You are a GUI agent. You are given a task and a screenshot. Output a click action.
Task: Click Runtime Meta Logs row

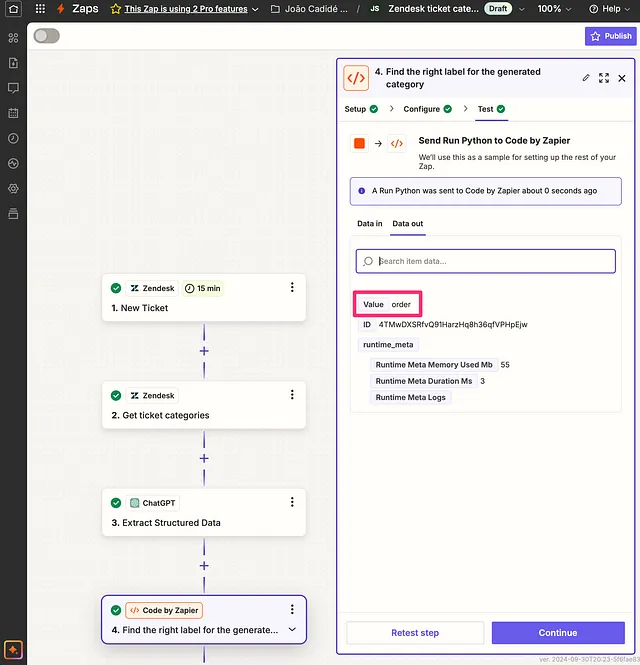410,397
